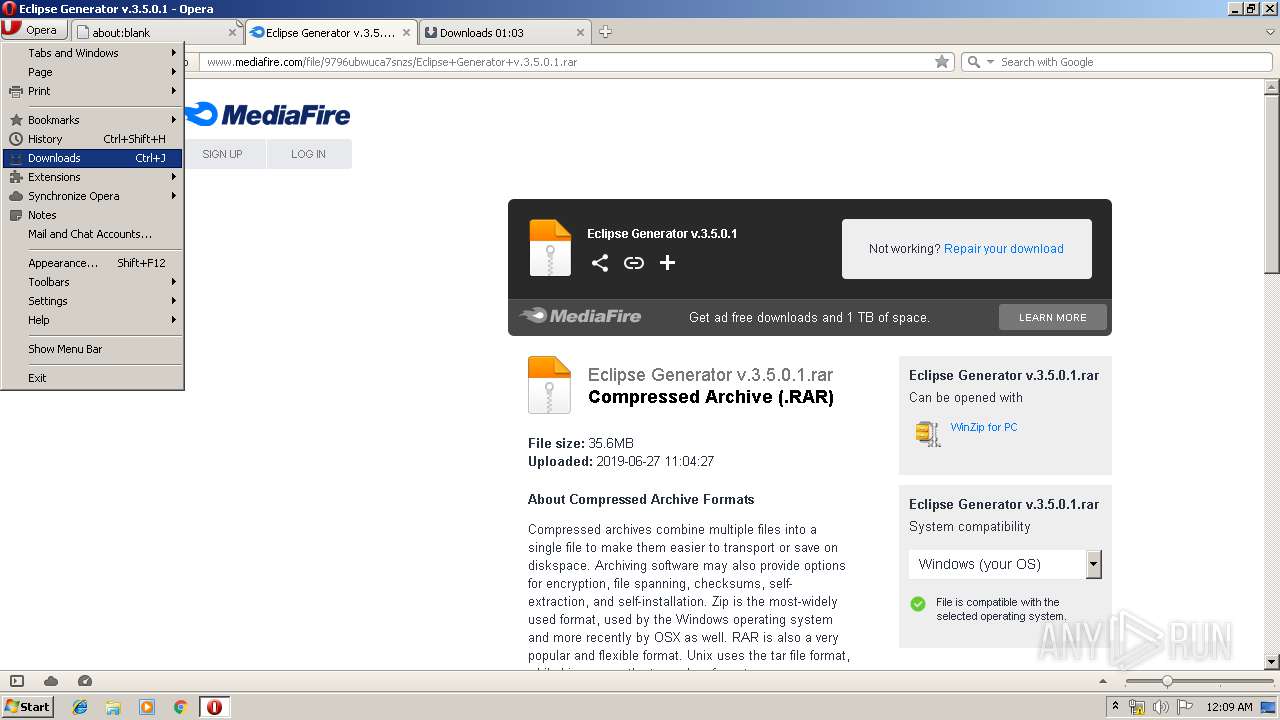Select History in the Opera menu

pos(92,139)
